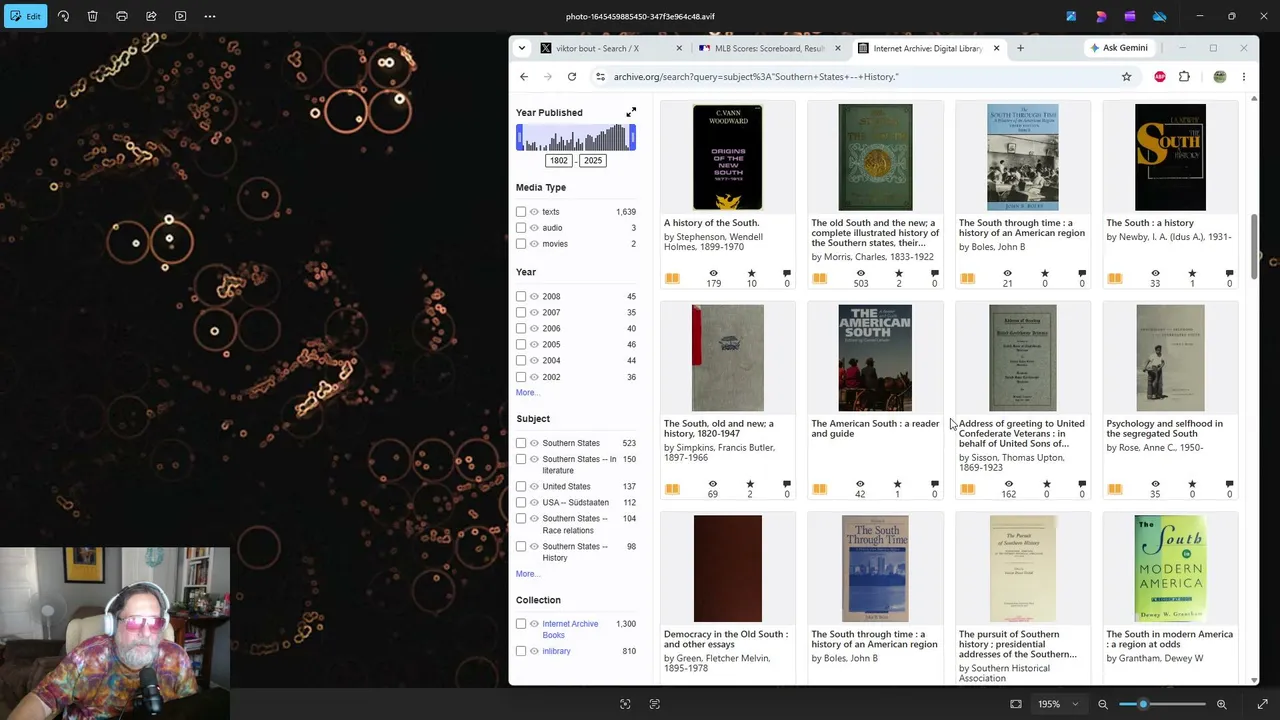Viewport: 1280px width, 720px height.
Task: Go back in the browser
Action: click(x=524, y=77)
